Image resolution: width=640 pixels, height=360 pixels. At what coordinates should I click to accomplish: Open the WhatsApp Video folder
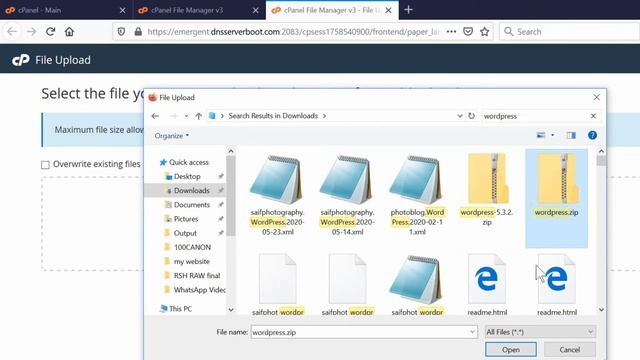click(x=195, y=290)
